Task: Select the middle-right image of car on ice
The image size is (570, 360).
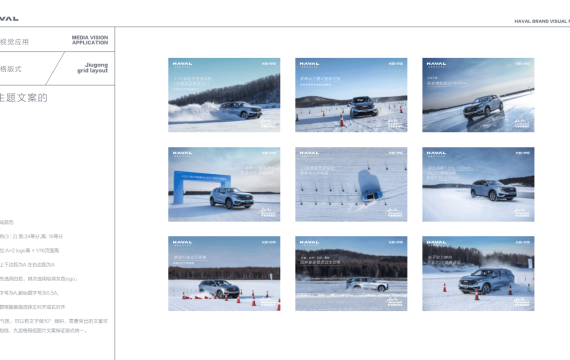Action: tap(478, 184)
